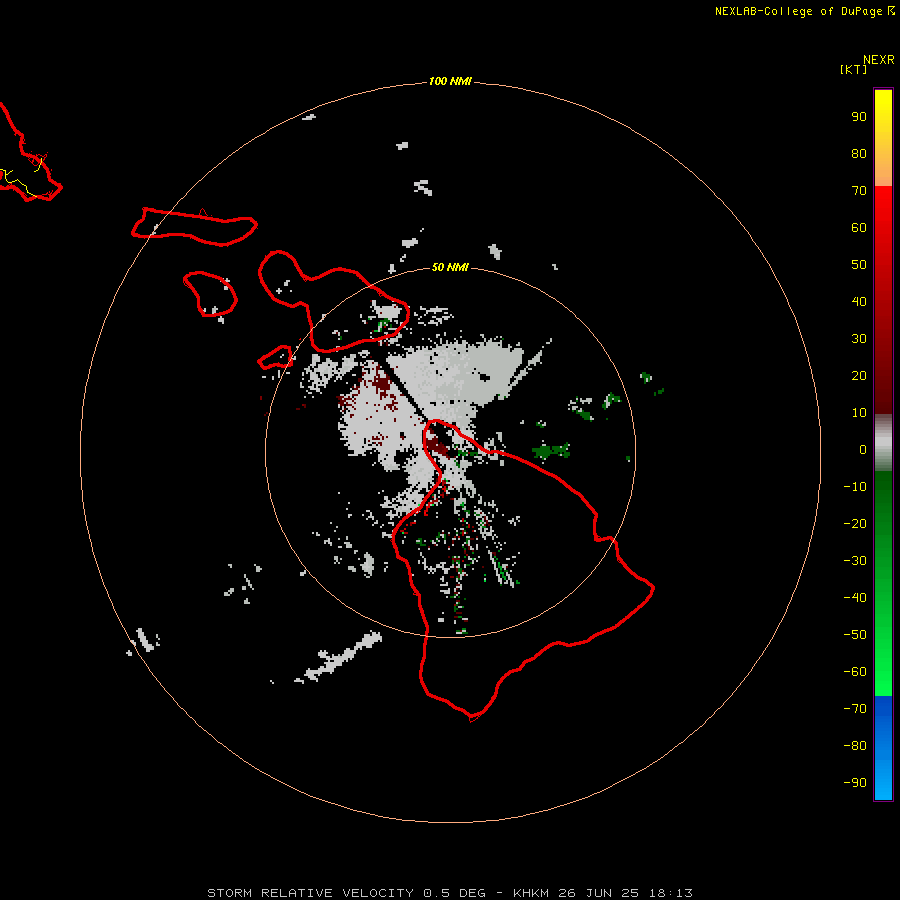Viewport: 900px width, 900px height.
Task: Click the 70 value on the velocity scale
Action: (x=859, y=191)
